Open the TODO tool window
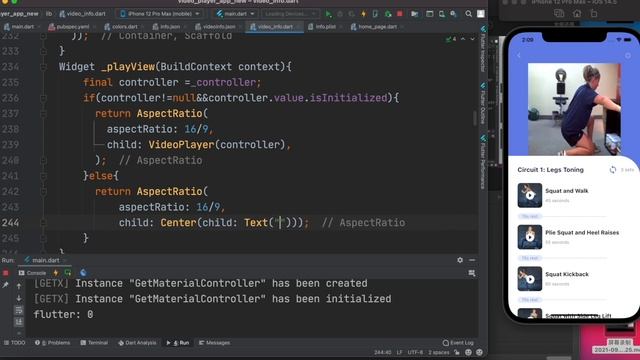The width and height of the screenshot is (640, 360). pyautogui.click(x=15, y=343)
